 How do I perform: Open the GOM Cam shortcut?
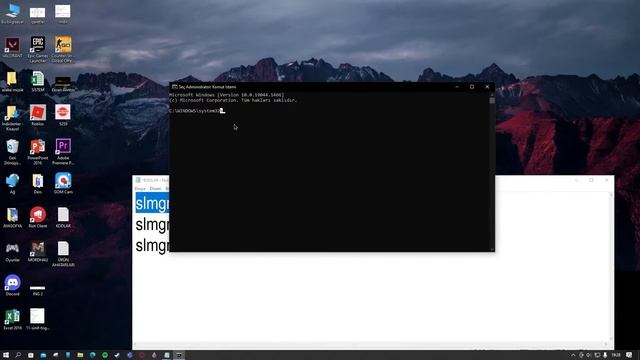pyautogui.click(x=63, y=183)
